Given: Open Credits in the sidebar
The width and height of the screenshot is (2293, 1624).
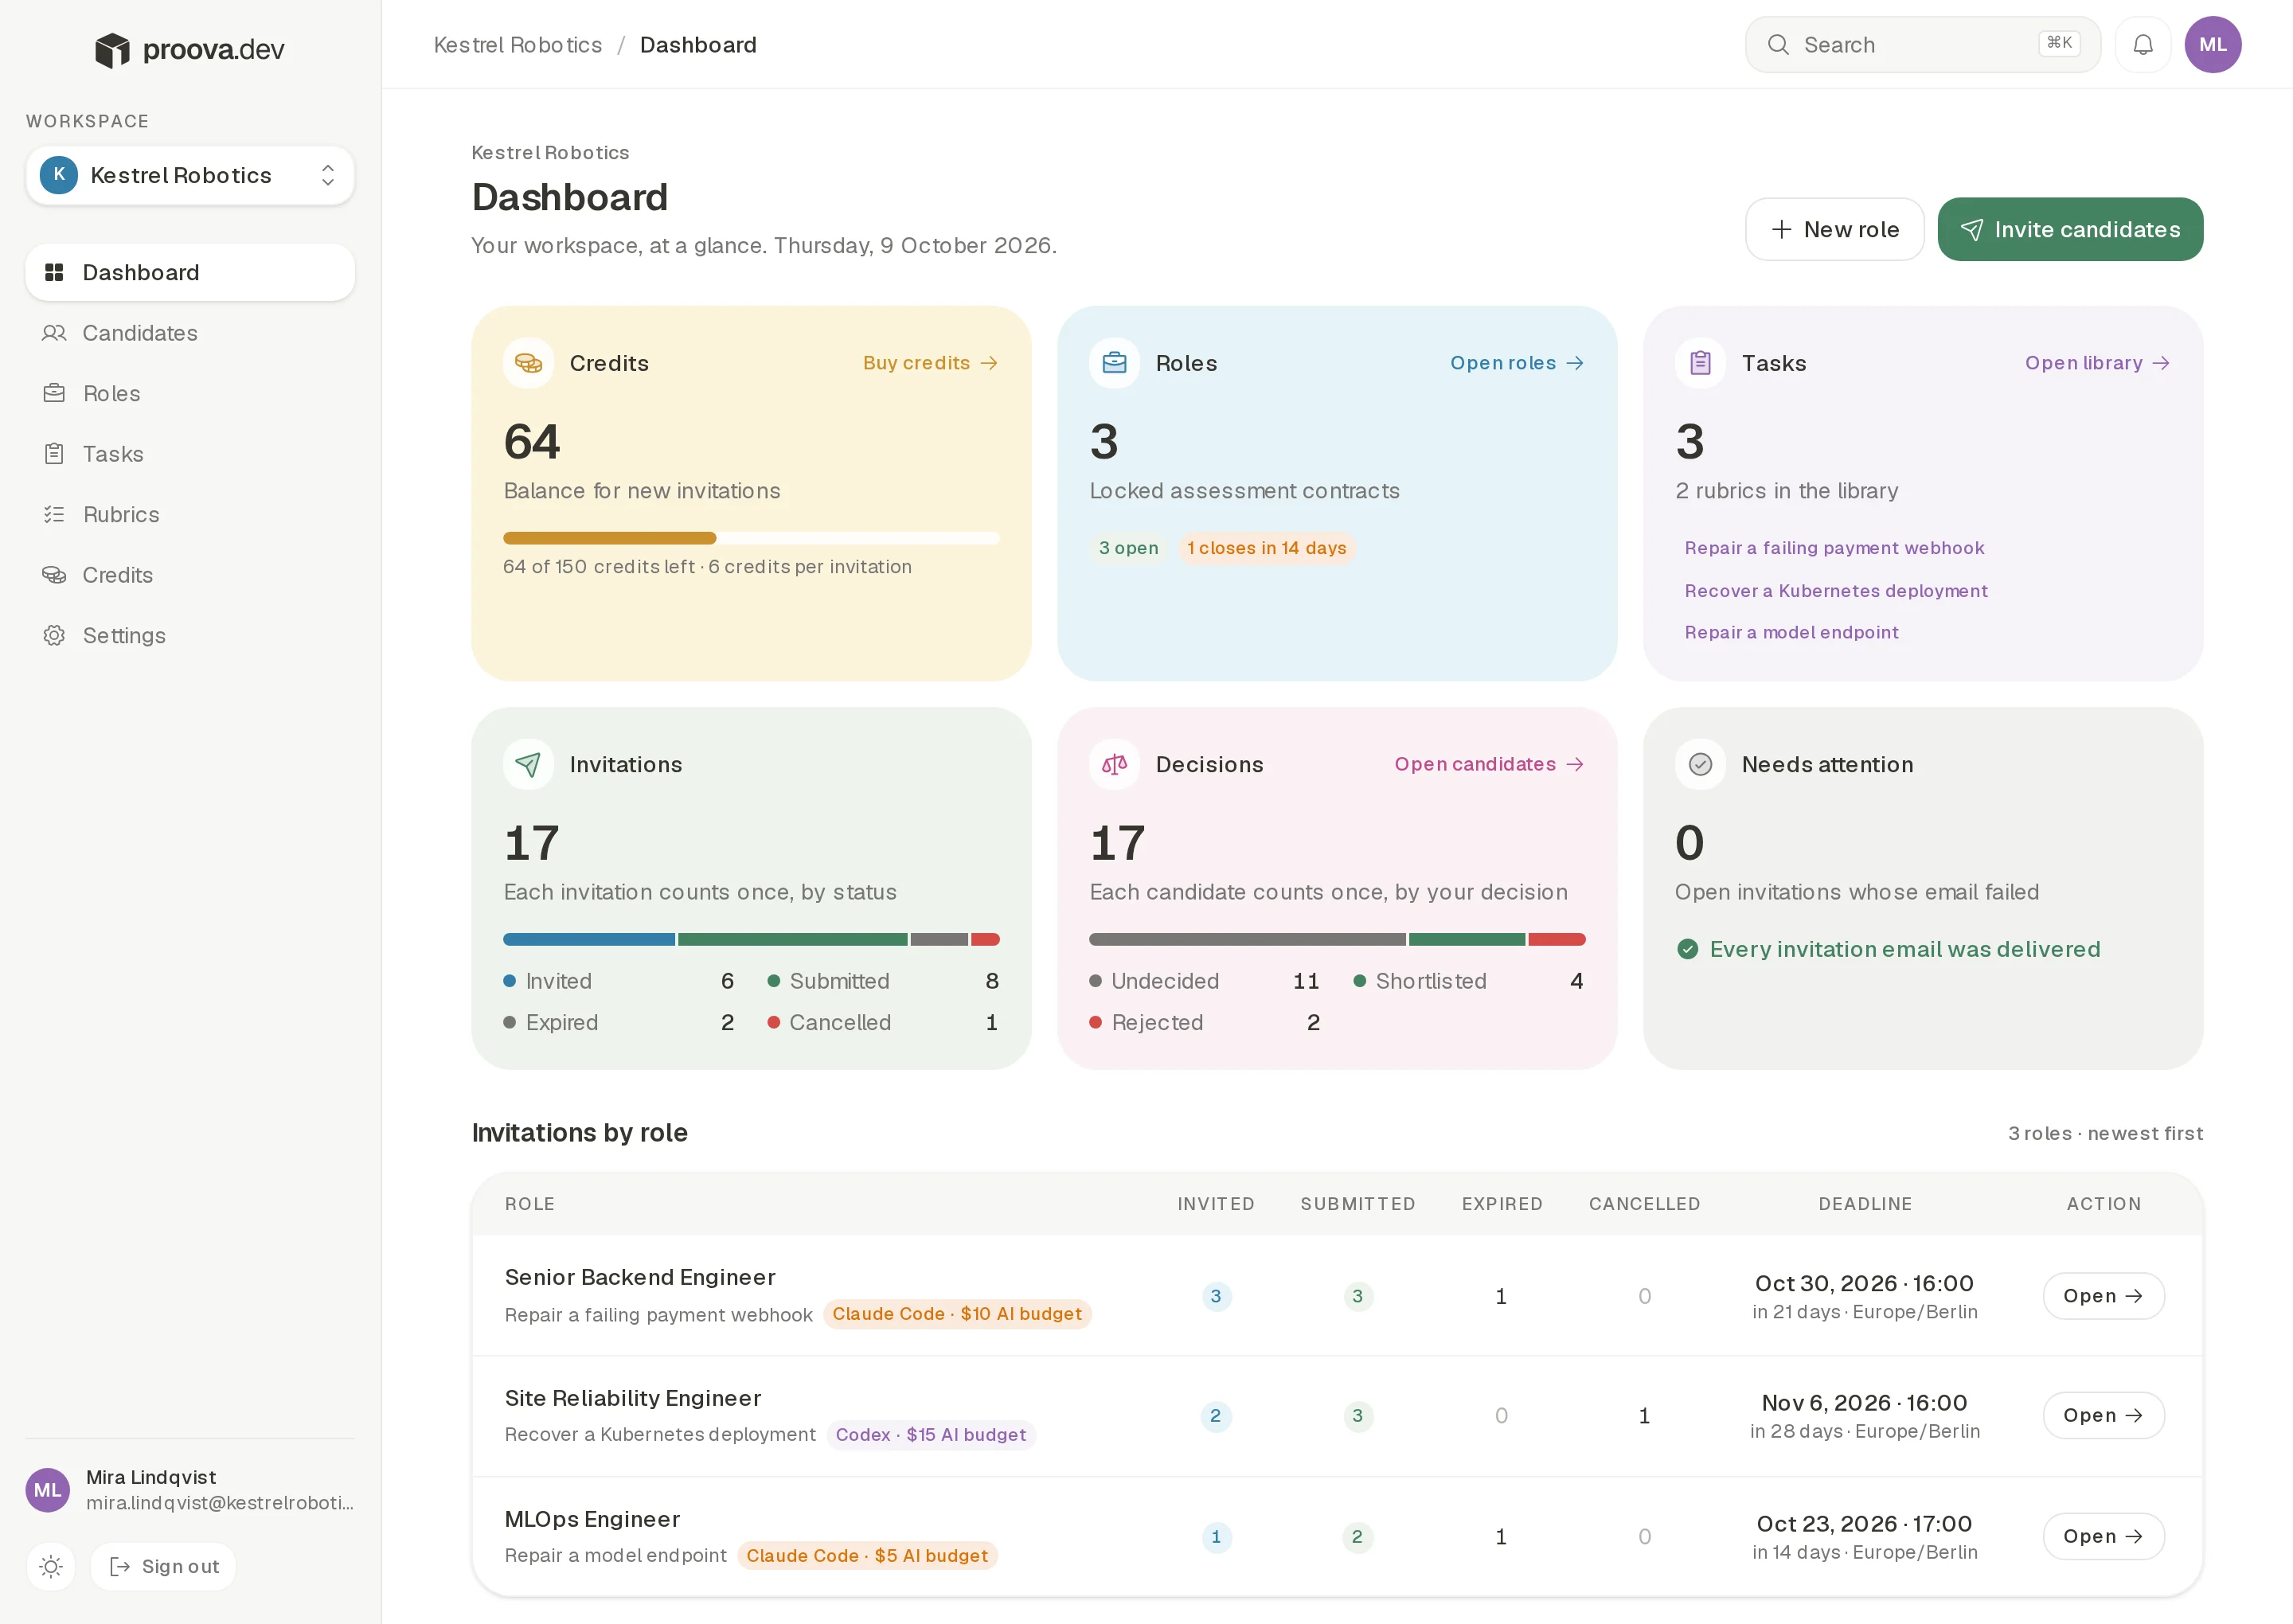Looking at the screenshot, I should [x=190, y=575].
